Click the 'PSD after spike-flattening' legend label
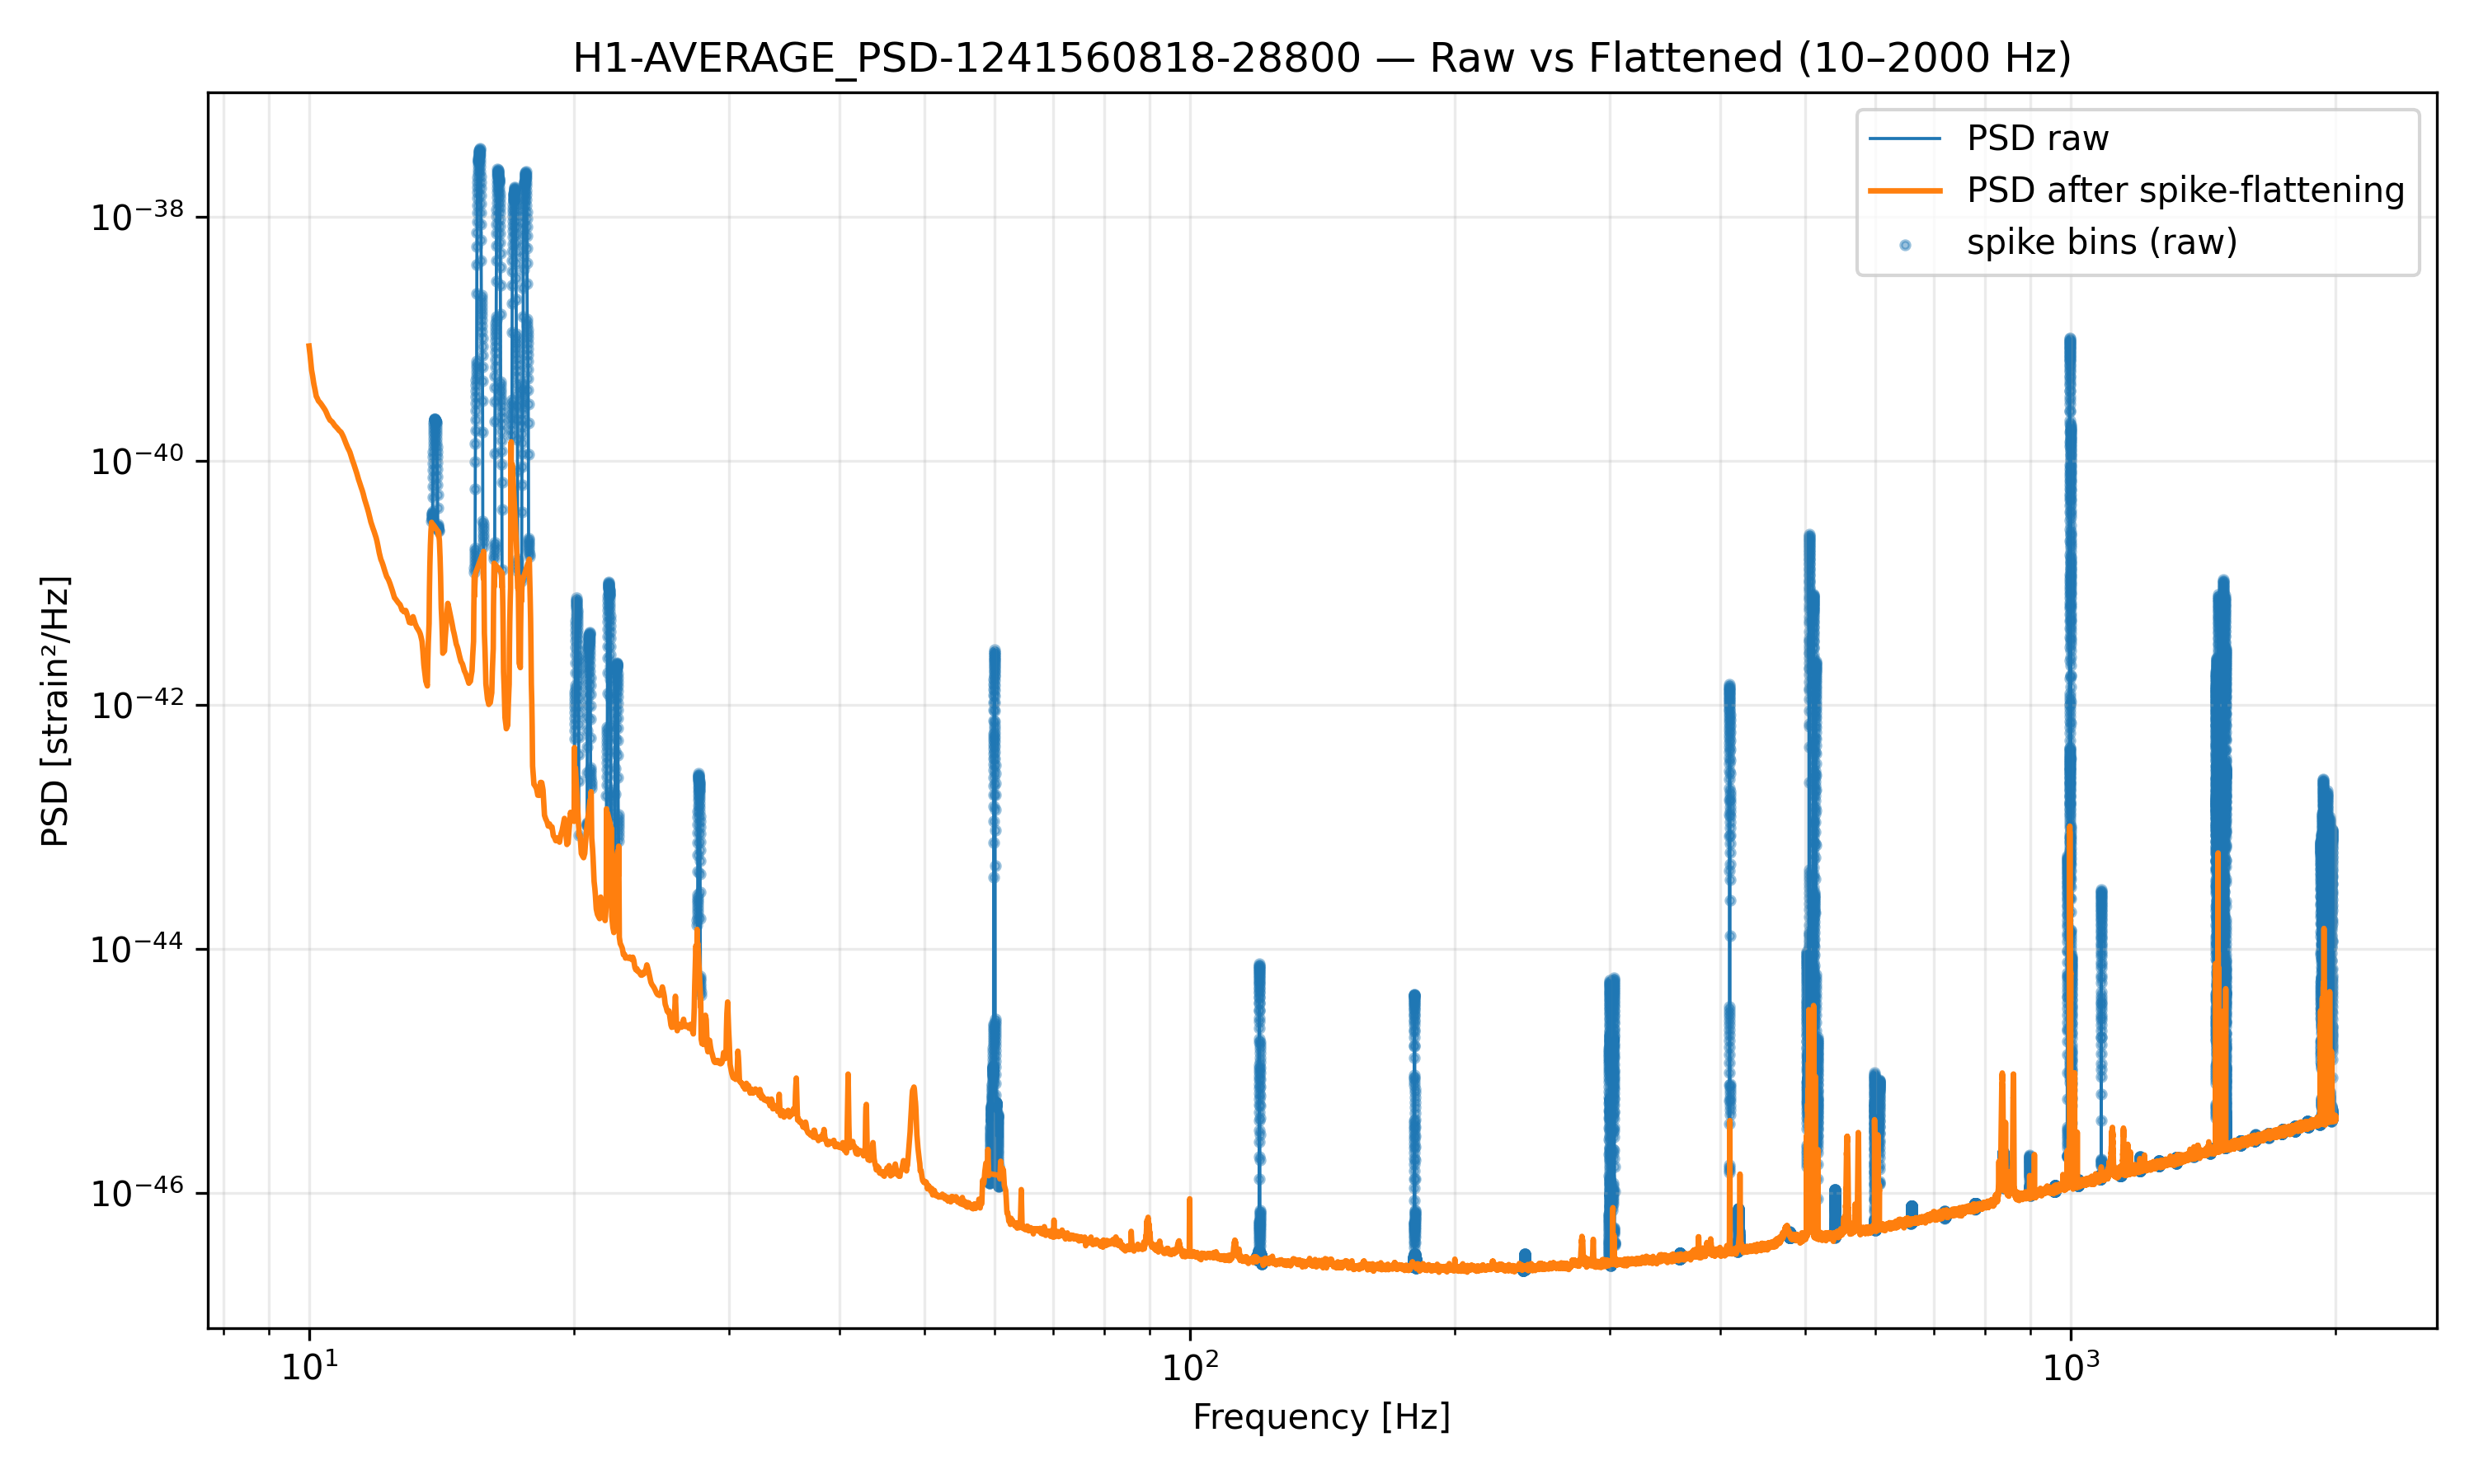2474x1484 pixels. click(x=2185, y=190)
